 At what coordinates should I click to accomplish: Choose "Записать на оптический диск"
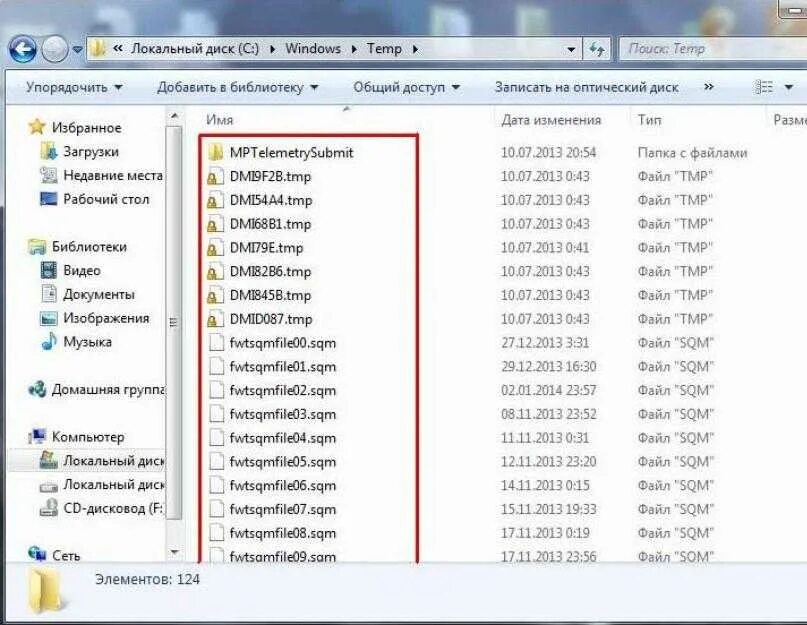click(587, 88)
